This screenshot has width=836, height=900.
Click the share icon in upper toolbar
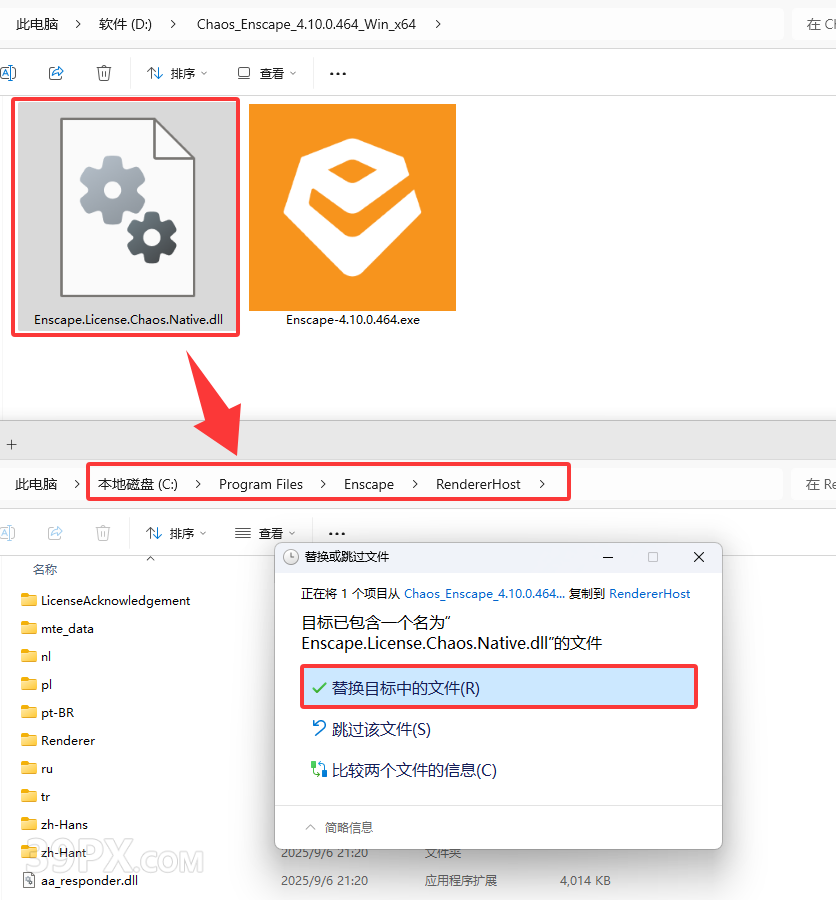coord(56,73)
